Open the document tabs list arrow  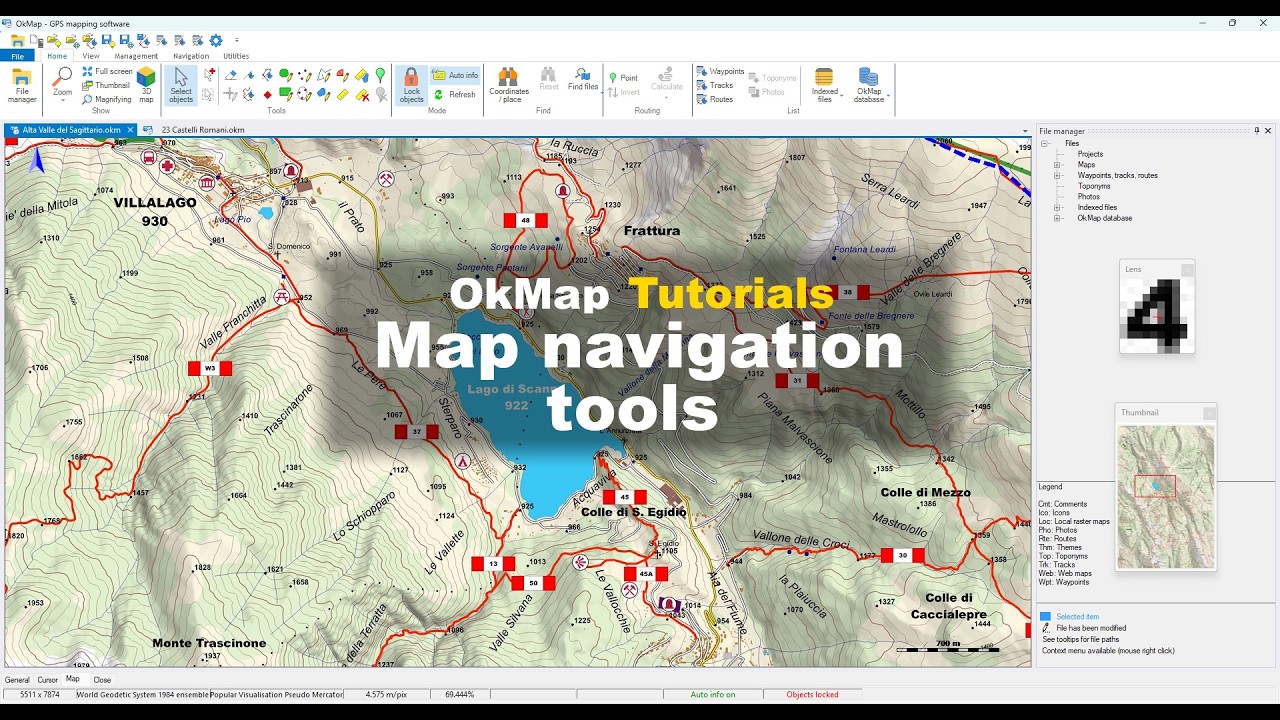(1025, 131)
